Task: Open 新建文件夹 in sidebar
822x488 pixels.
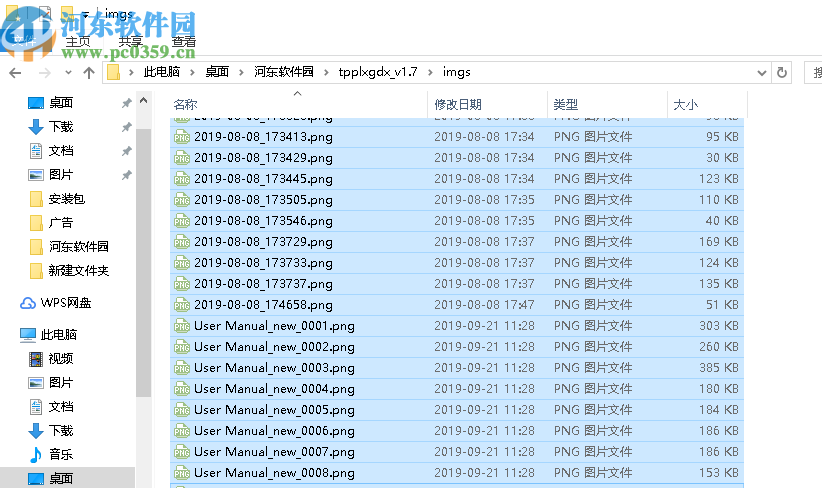Action: pyautogui.click(x=79, y=270)
